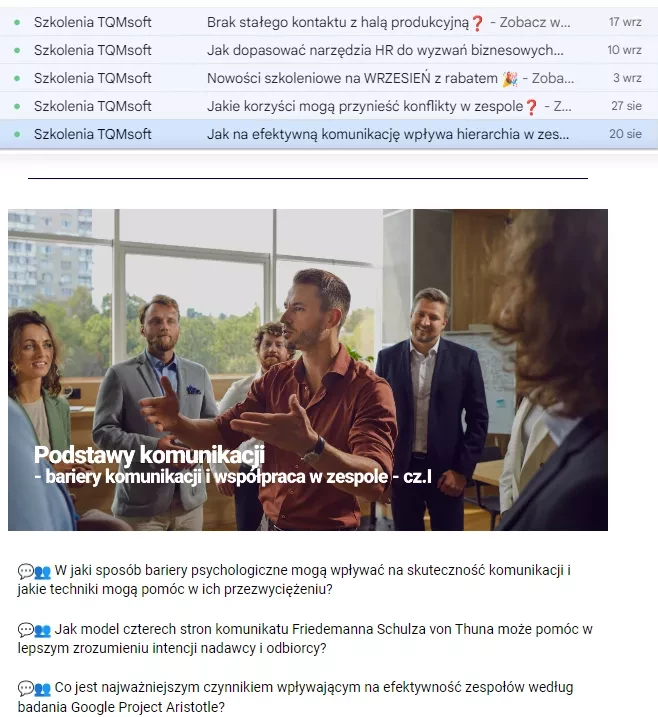Screen dimensions: 658x717
Task: Click the red question mark in konflikty subject
Action: (x=531, y=107)
